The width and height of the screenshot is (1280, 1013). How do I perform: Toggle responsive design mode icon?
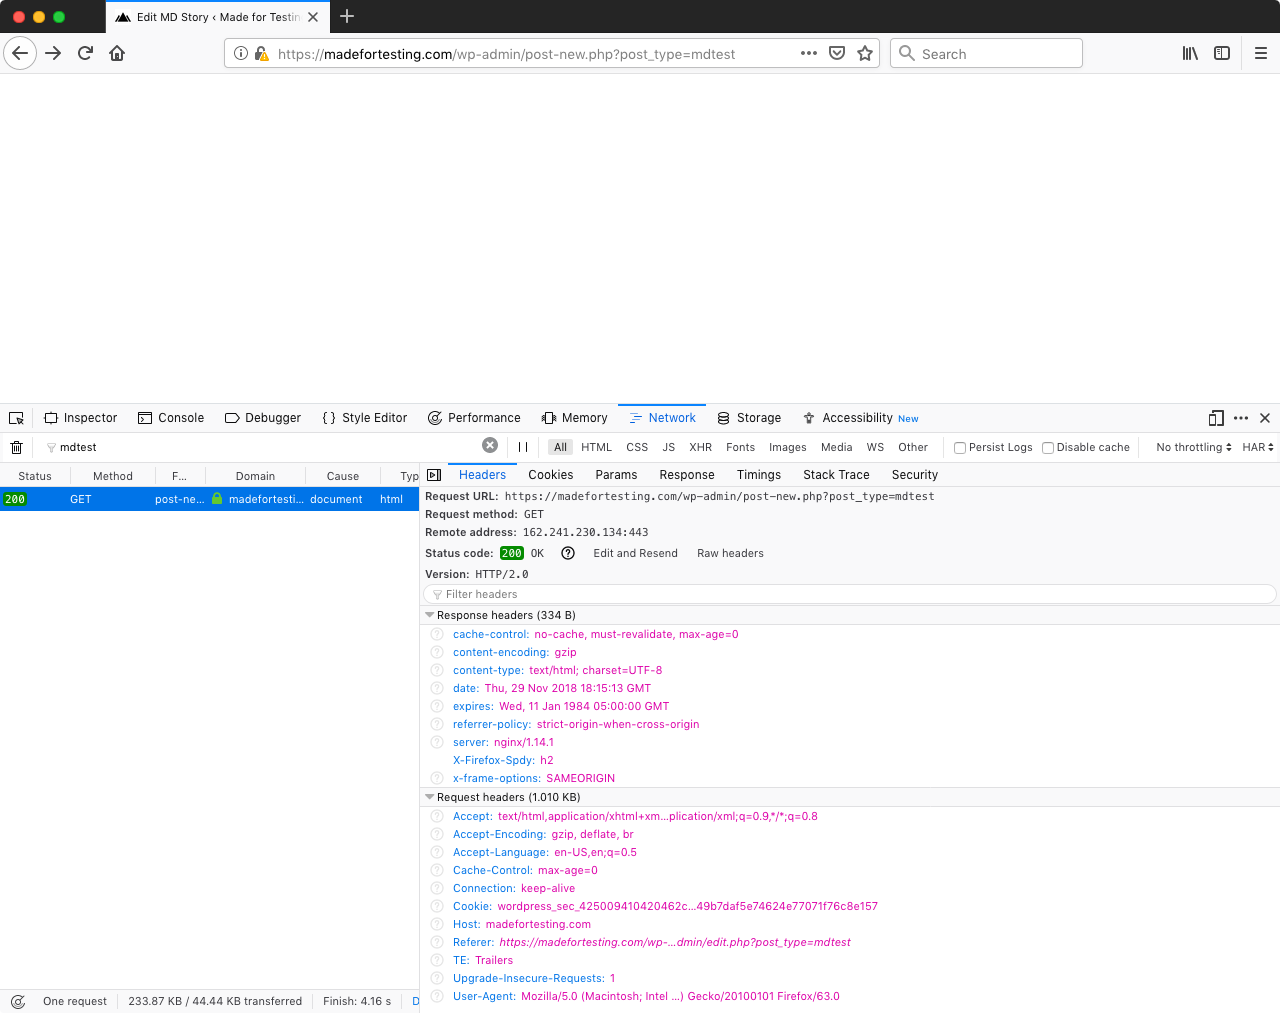pyautogui.click(x=1216, y=418)
